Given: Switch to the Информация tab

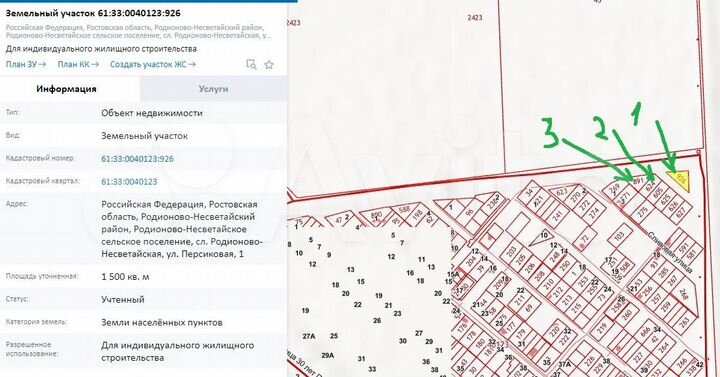Looking at the screenshot, I should click(67, 89).
